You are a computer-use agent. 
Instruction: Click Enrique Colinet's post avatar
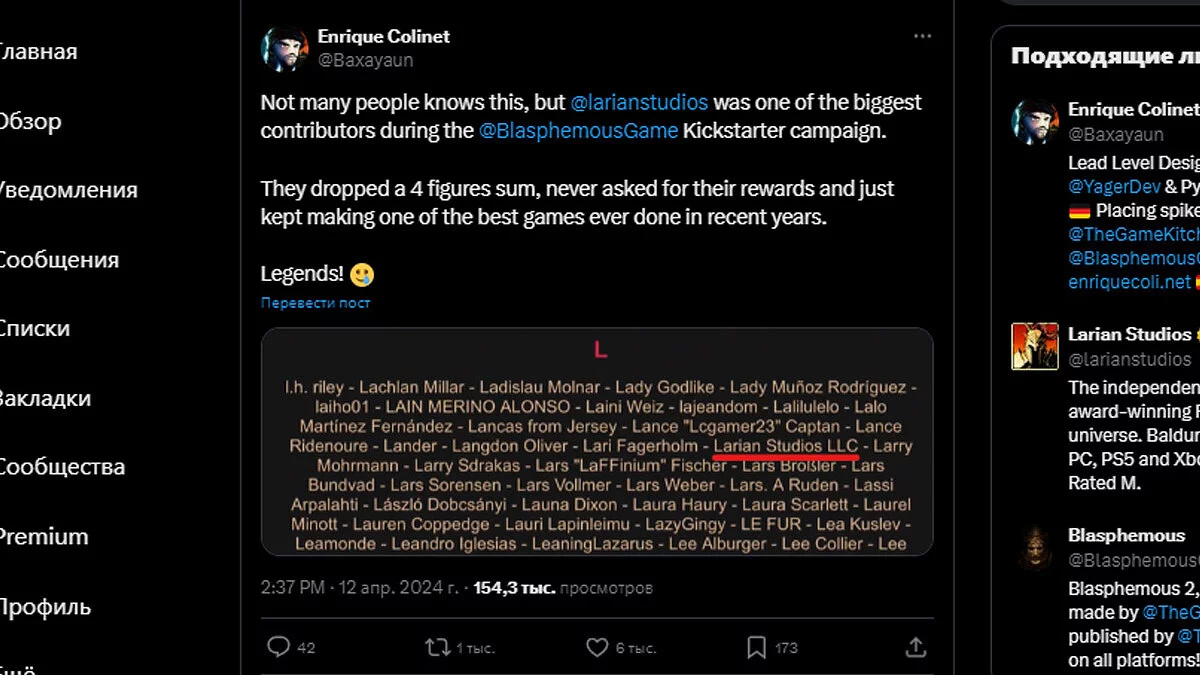285,48
